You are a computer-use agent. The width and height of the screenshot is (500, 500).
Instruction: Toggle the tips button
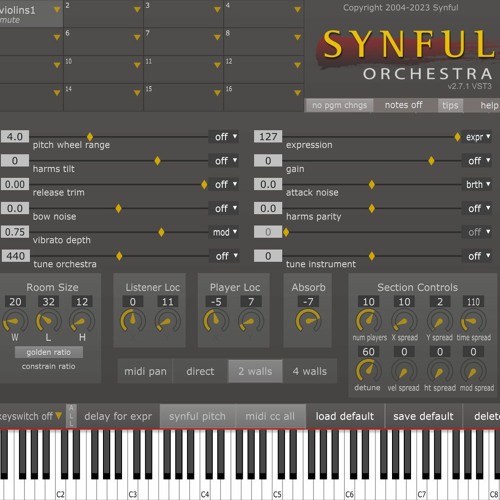click(x=450, y=105)
